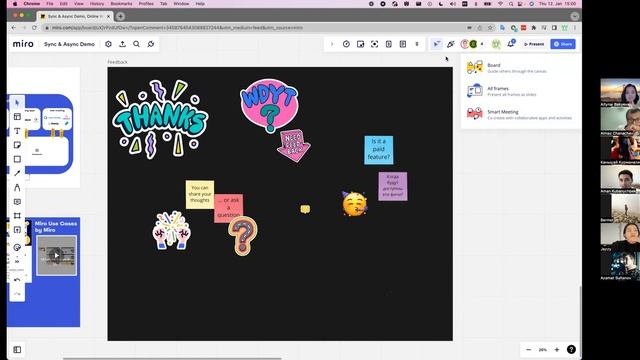Reload the page in Chrome
The width and height of the screenshot is (640, 360).
[34, 28]
